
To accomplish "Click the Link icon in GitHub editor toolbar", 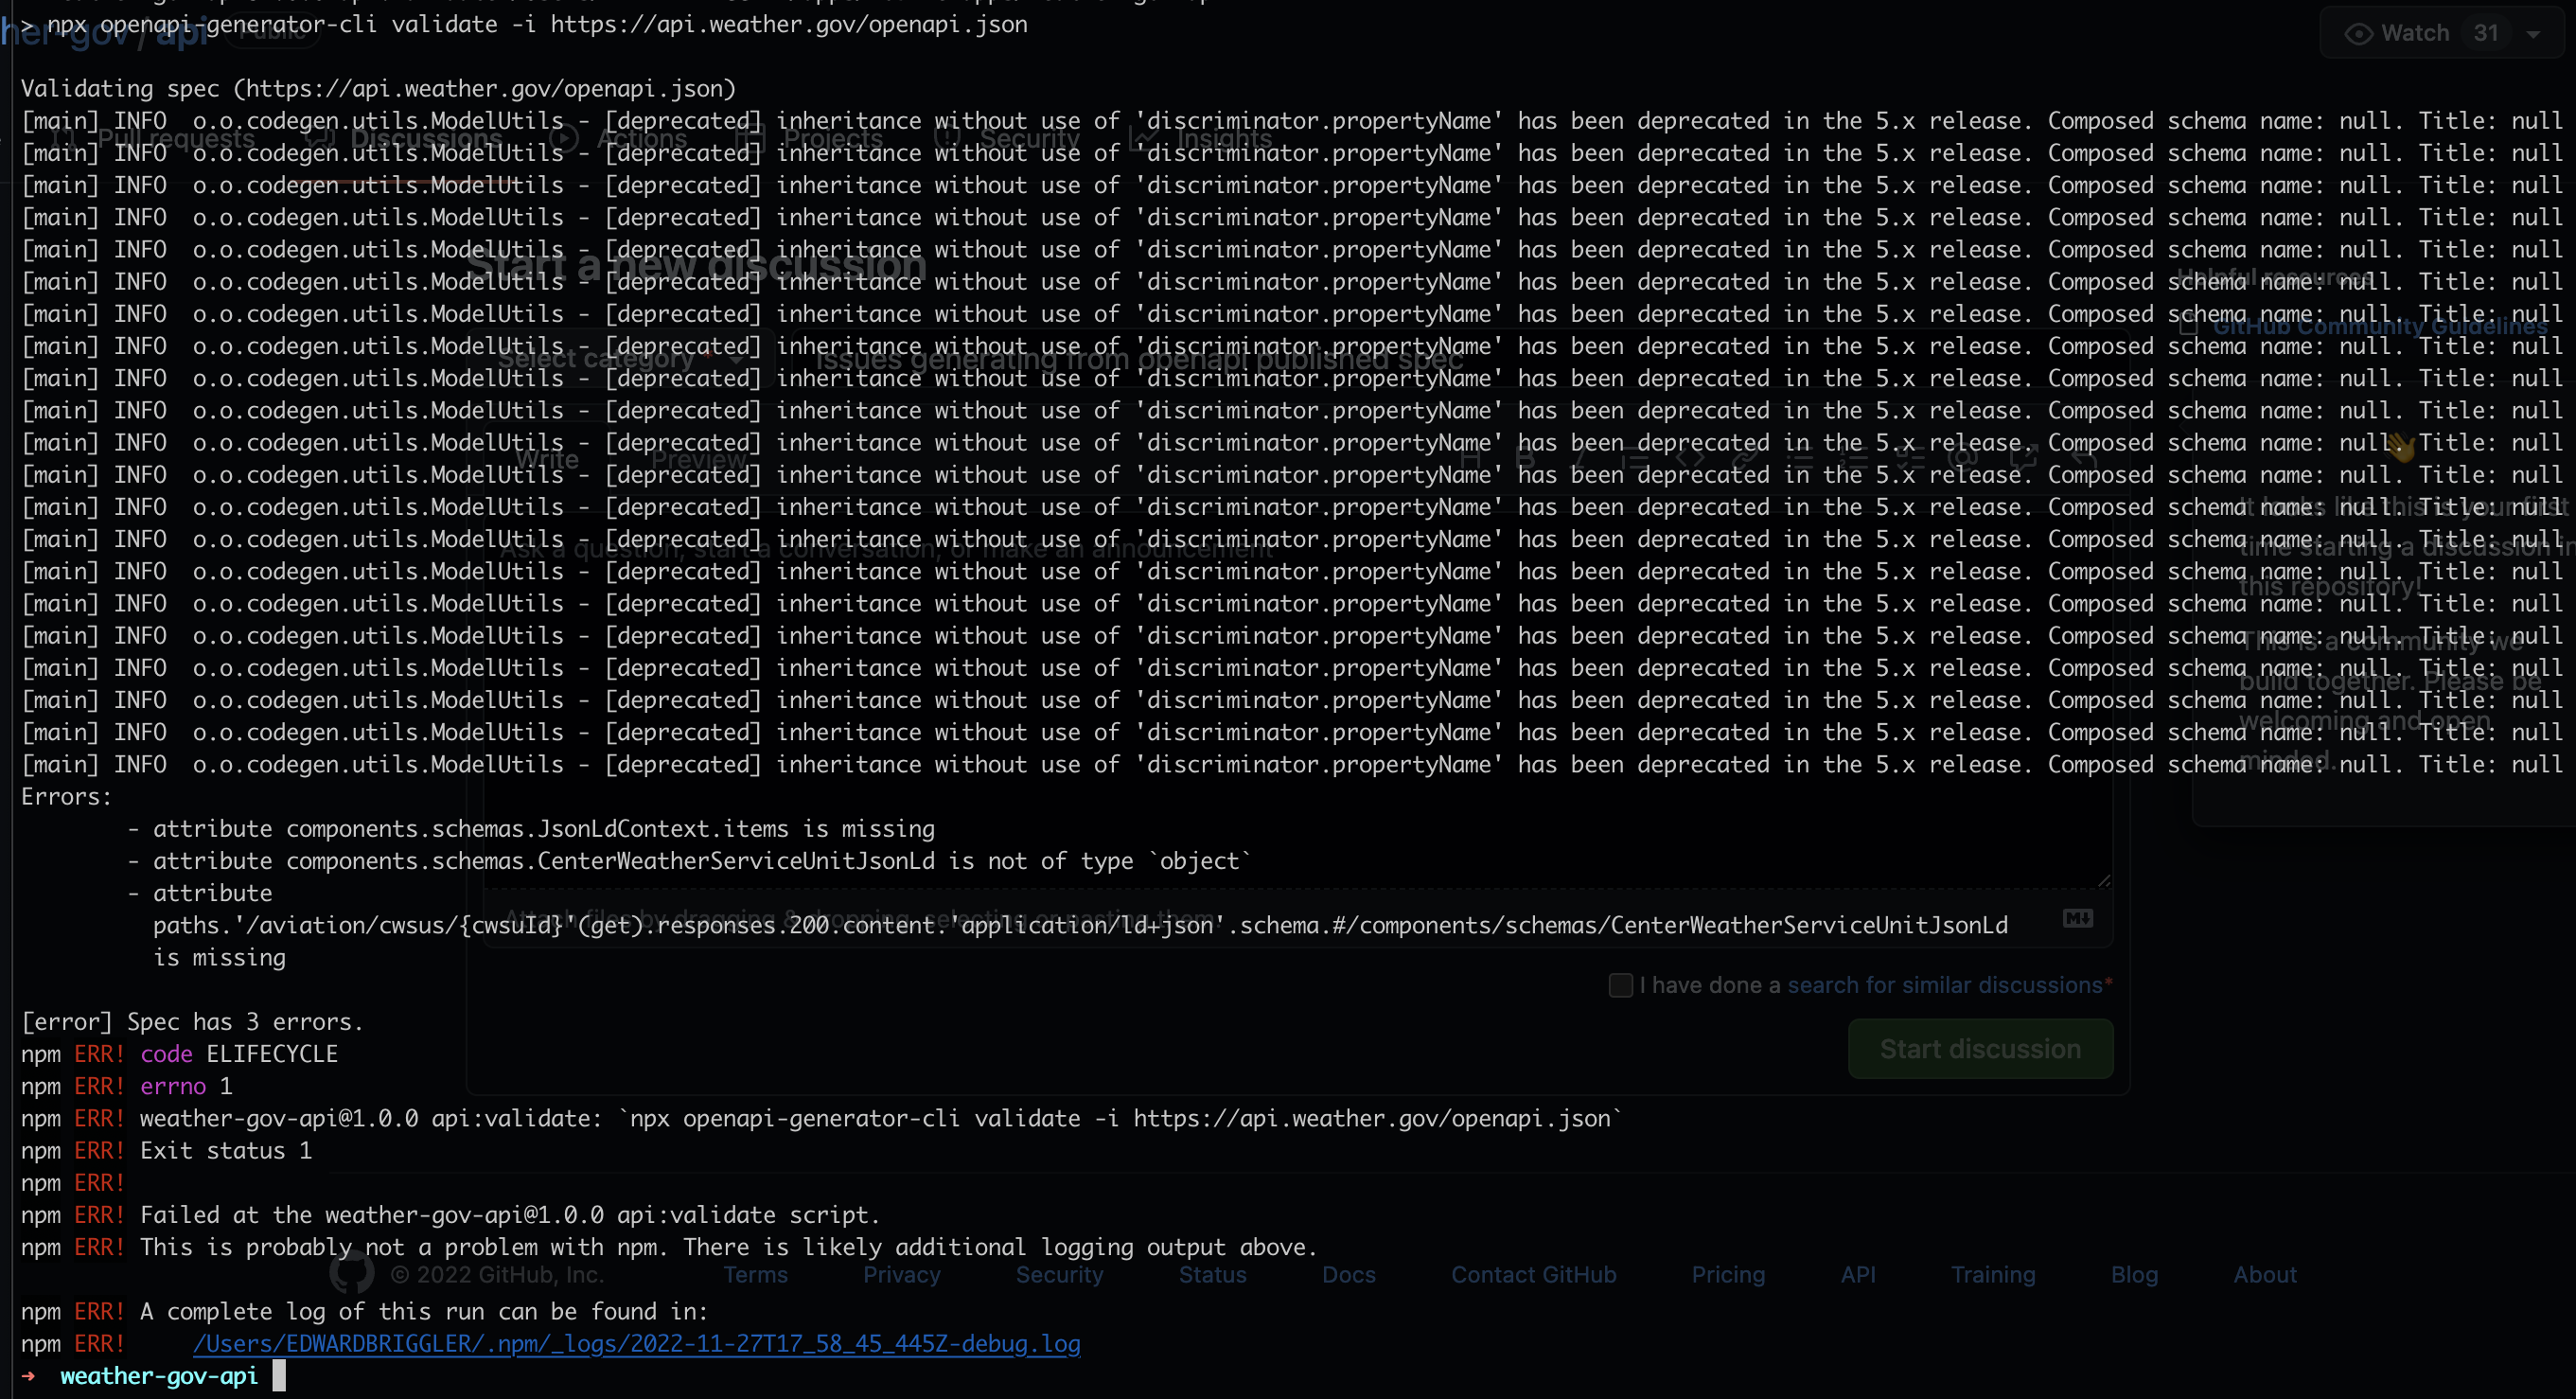I will 1745,459.
